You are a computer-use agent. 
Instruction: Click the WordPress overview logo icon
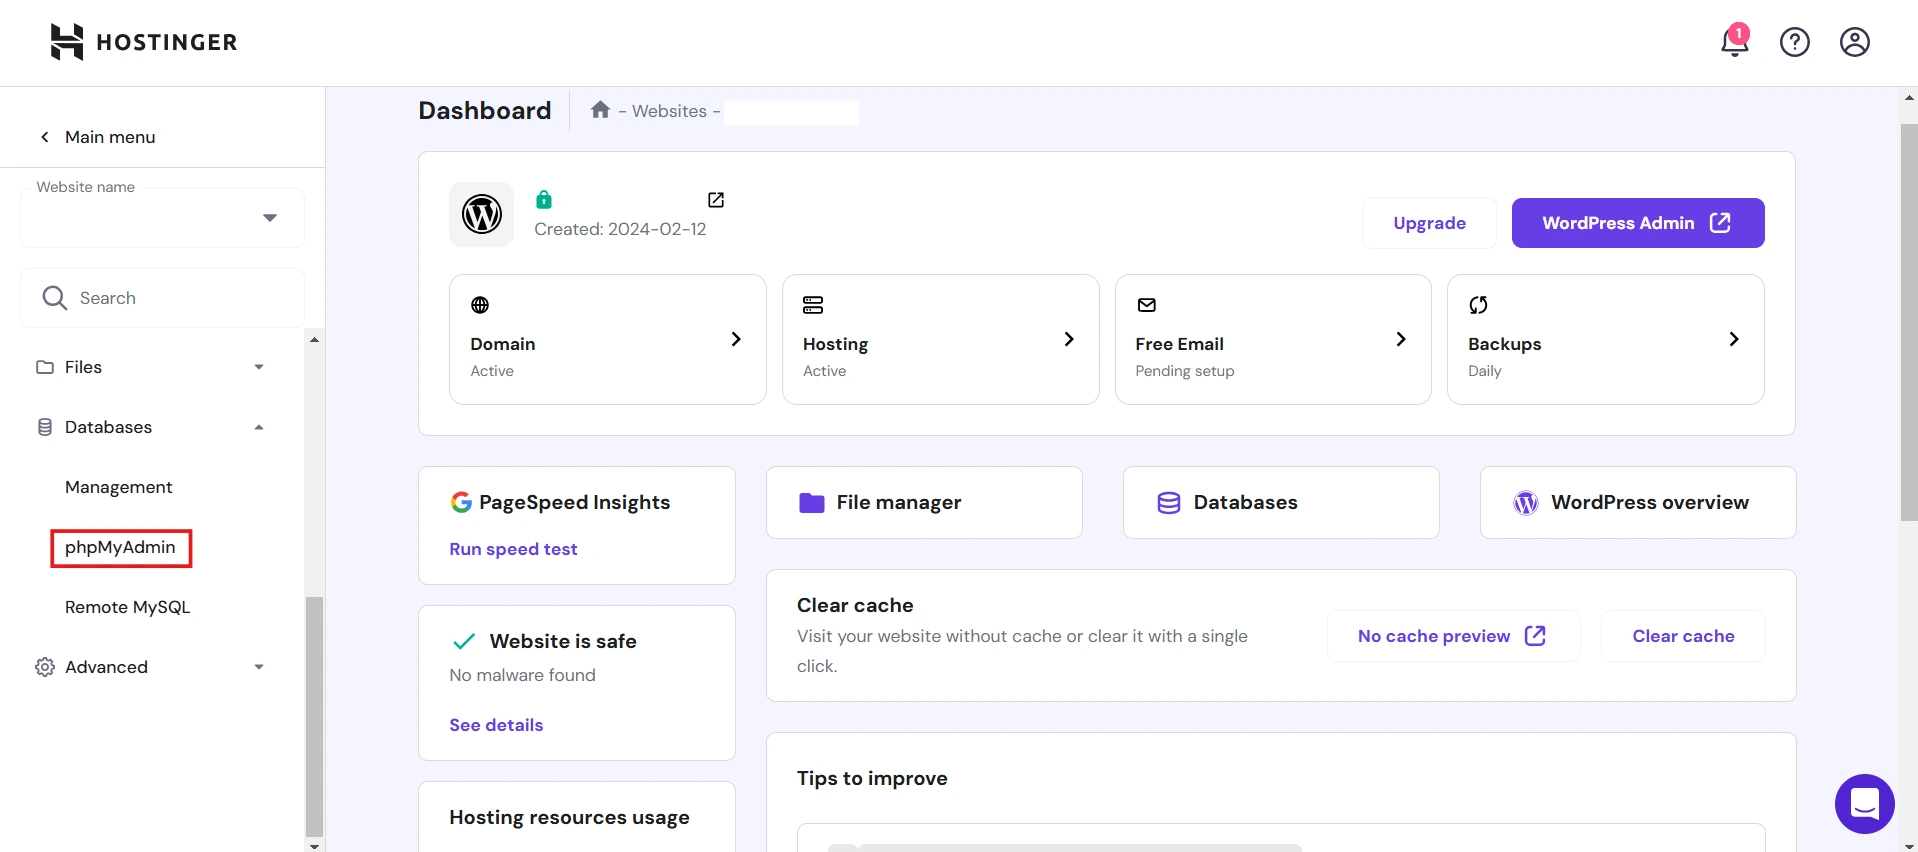[x=1526, y=503]
